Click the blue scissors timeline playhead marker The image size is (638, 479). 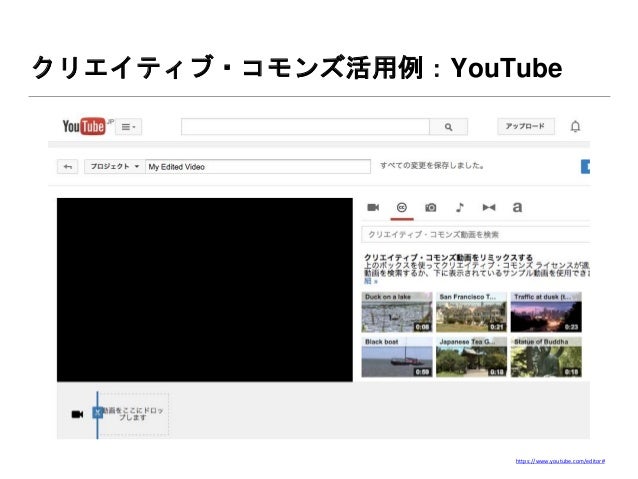click(x=97, y=413)
